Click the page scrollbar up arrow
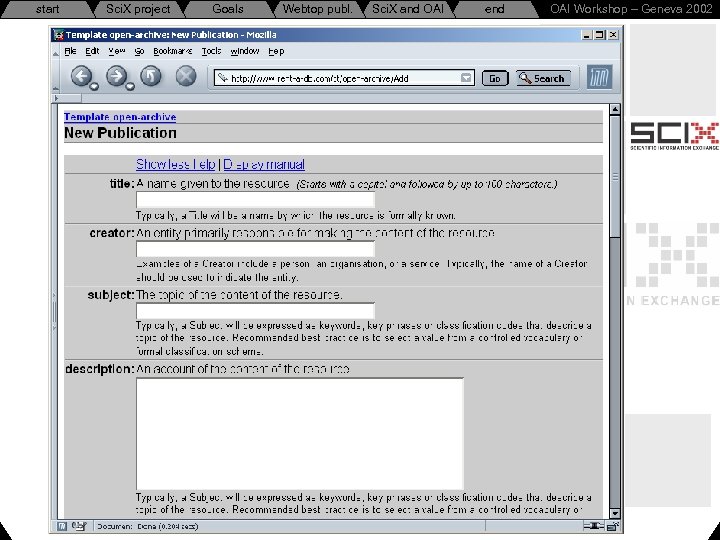This screenshot has height=540, width=720. (x=615, y=109)
